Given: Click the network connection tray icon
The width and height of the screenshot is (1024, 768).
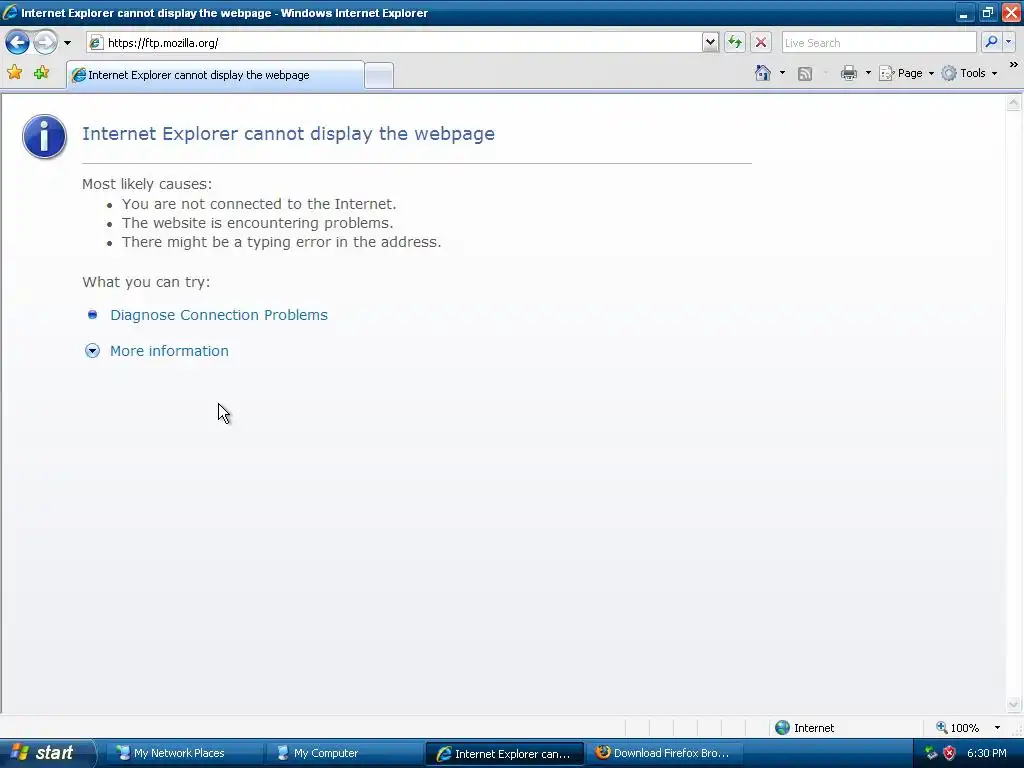Looking at the screenshot, I should coord(931,753).
